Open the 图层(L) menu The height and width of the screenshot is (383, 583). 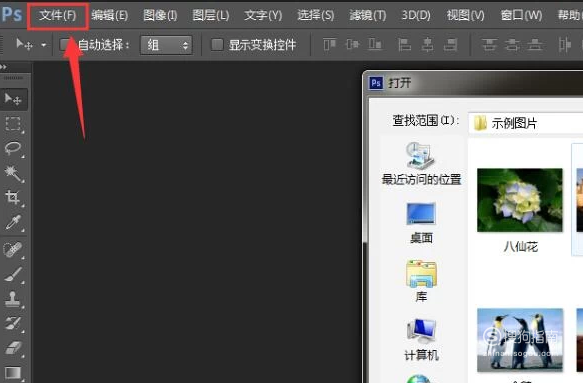coord(211,16)
